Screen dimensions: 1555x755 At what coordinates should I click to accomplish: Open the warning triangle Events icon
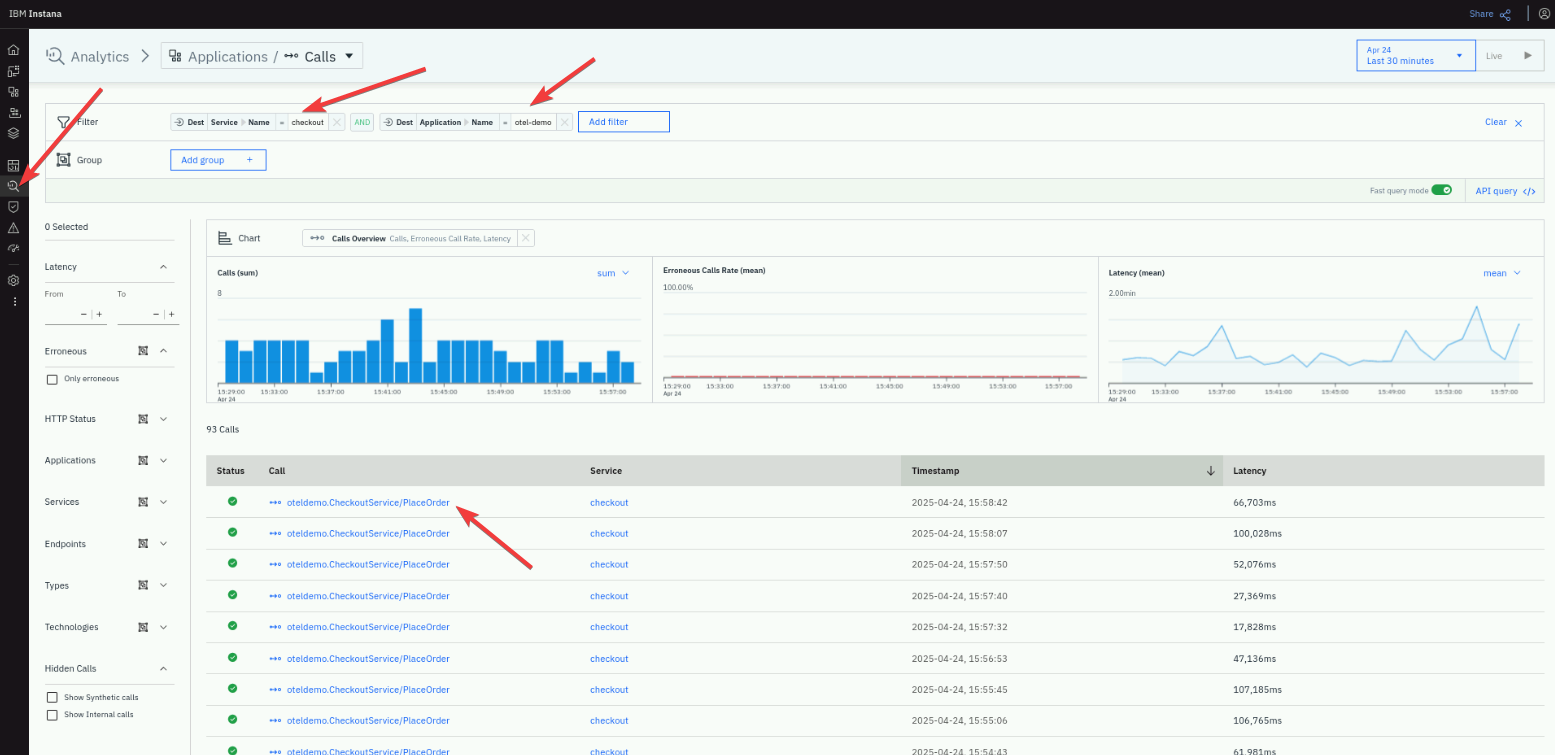point(14,228)
